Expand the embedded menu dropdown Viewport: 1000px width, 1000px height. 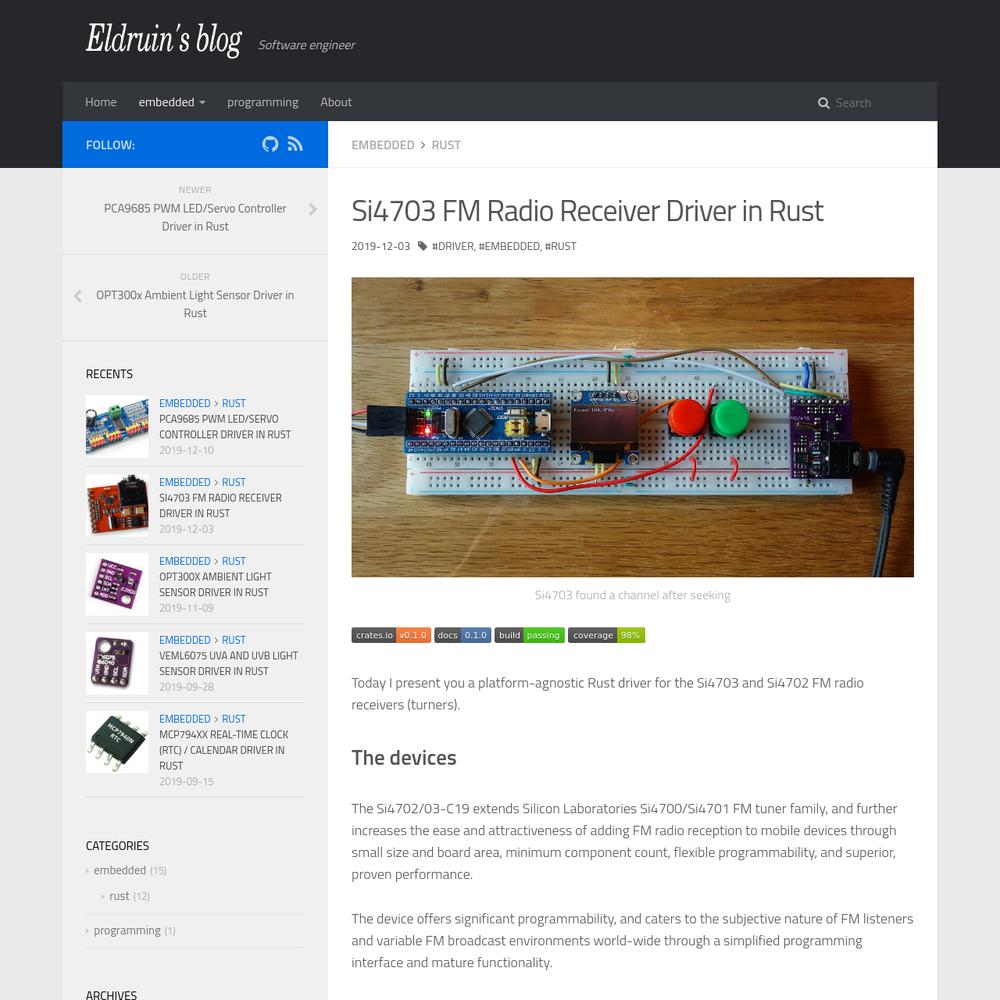(172, 102)
